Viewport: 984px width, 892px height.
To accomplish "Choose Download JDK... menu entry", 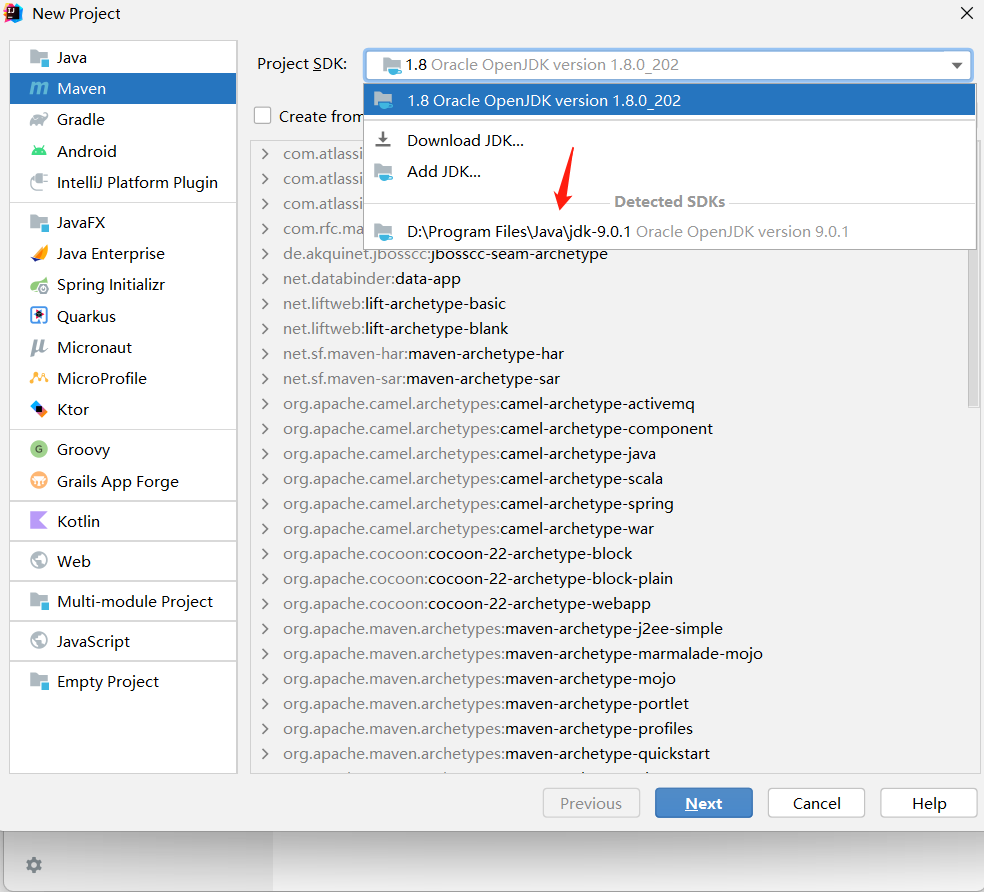I will [669, 140].
